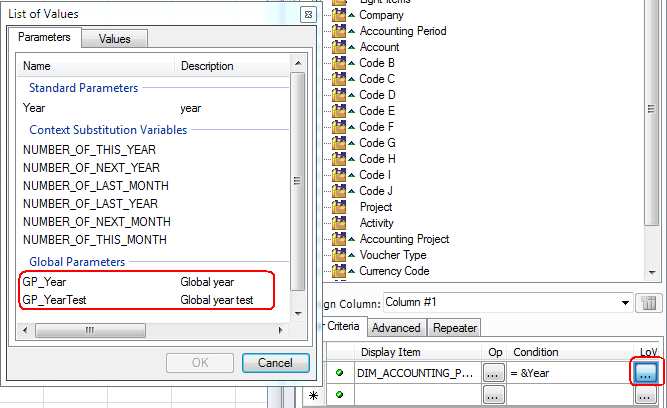
Task: Open the Column #1 dropdown
Action: click(x=625, y=303)
